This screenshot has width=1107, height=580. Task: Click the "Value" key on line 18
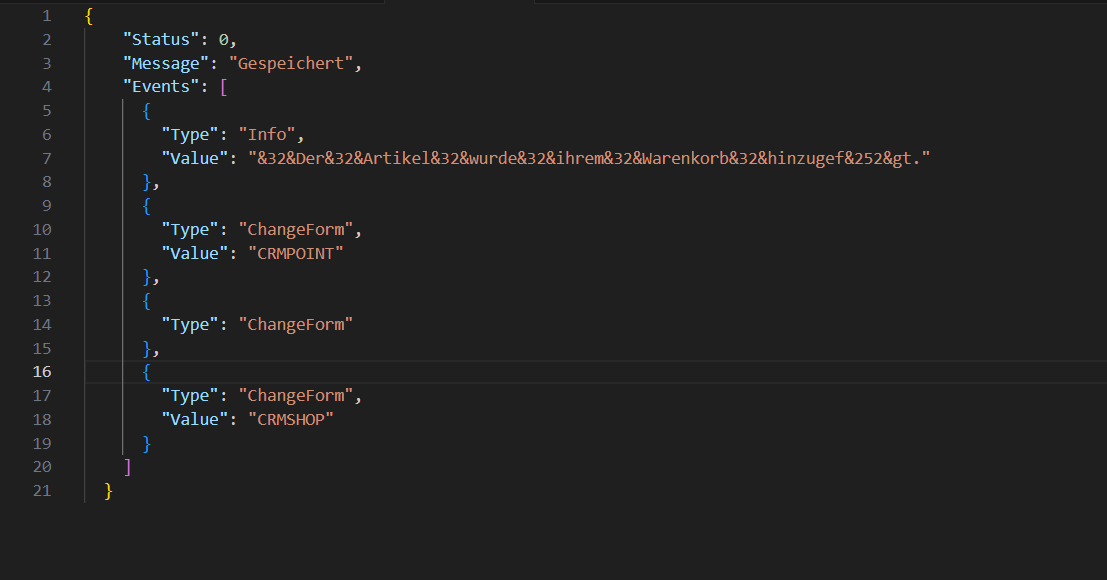pyautogui.click(x=194, y=419)
